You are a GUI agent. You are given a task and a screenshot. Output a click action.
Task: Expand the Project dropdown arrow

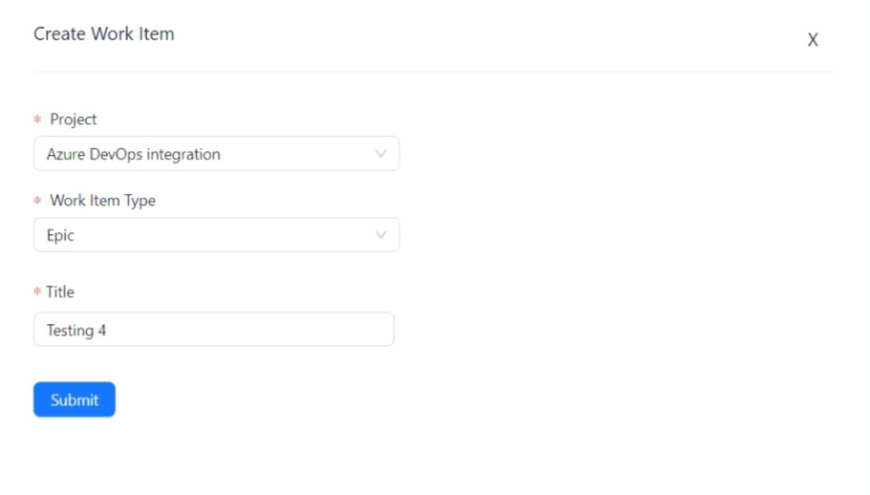tap(380, 154)
